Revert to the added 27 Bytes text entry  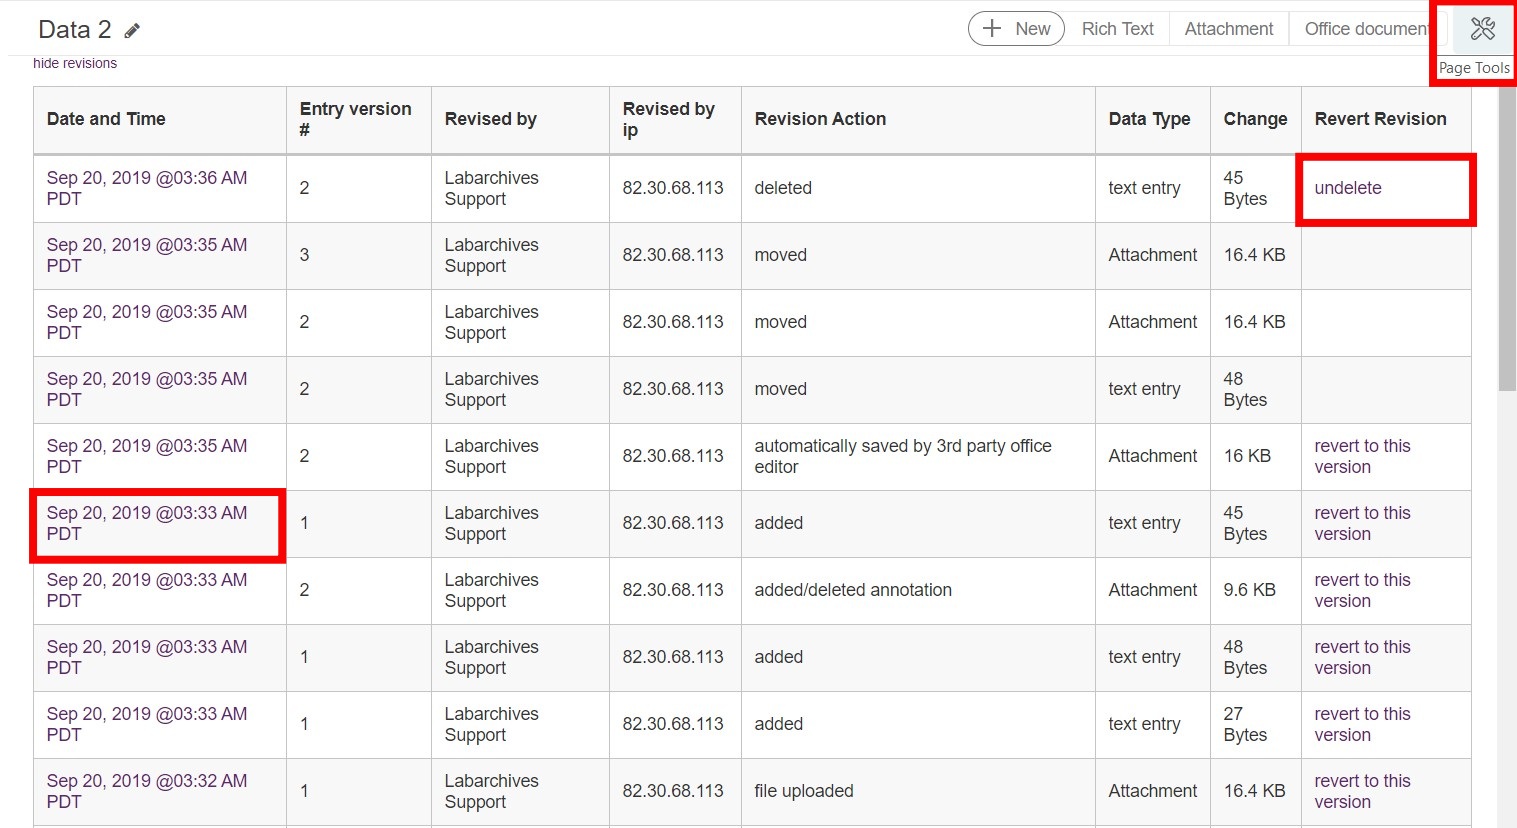pyautogui.click(x=1361, y=724)
